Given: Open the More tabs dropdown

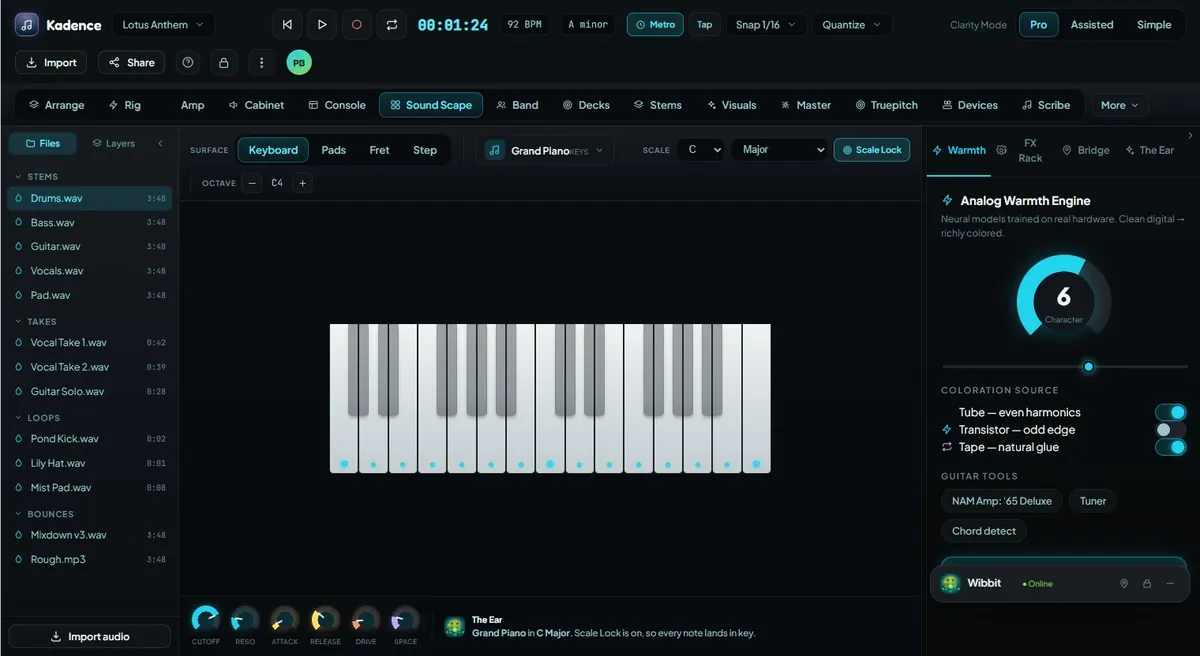Looking at the screenshot, I should [1120, 105].
